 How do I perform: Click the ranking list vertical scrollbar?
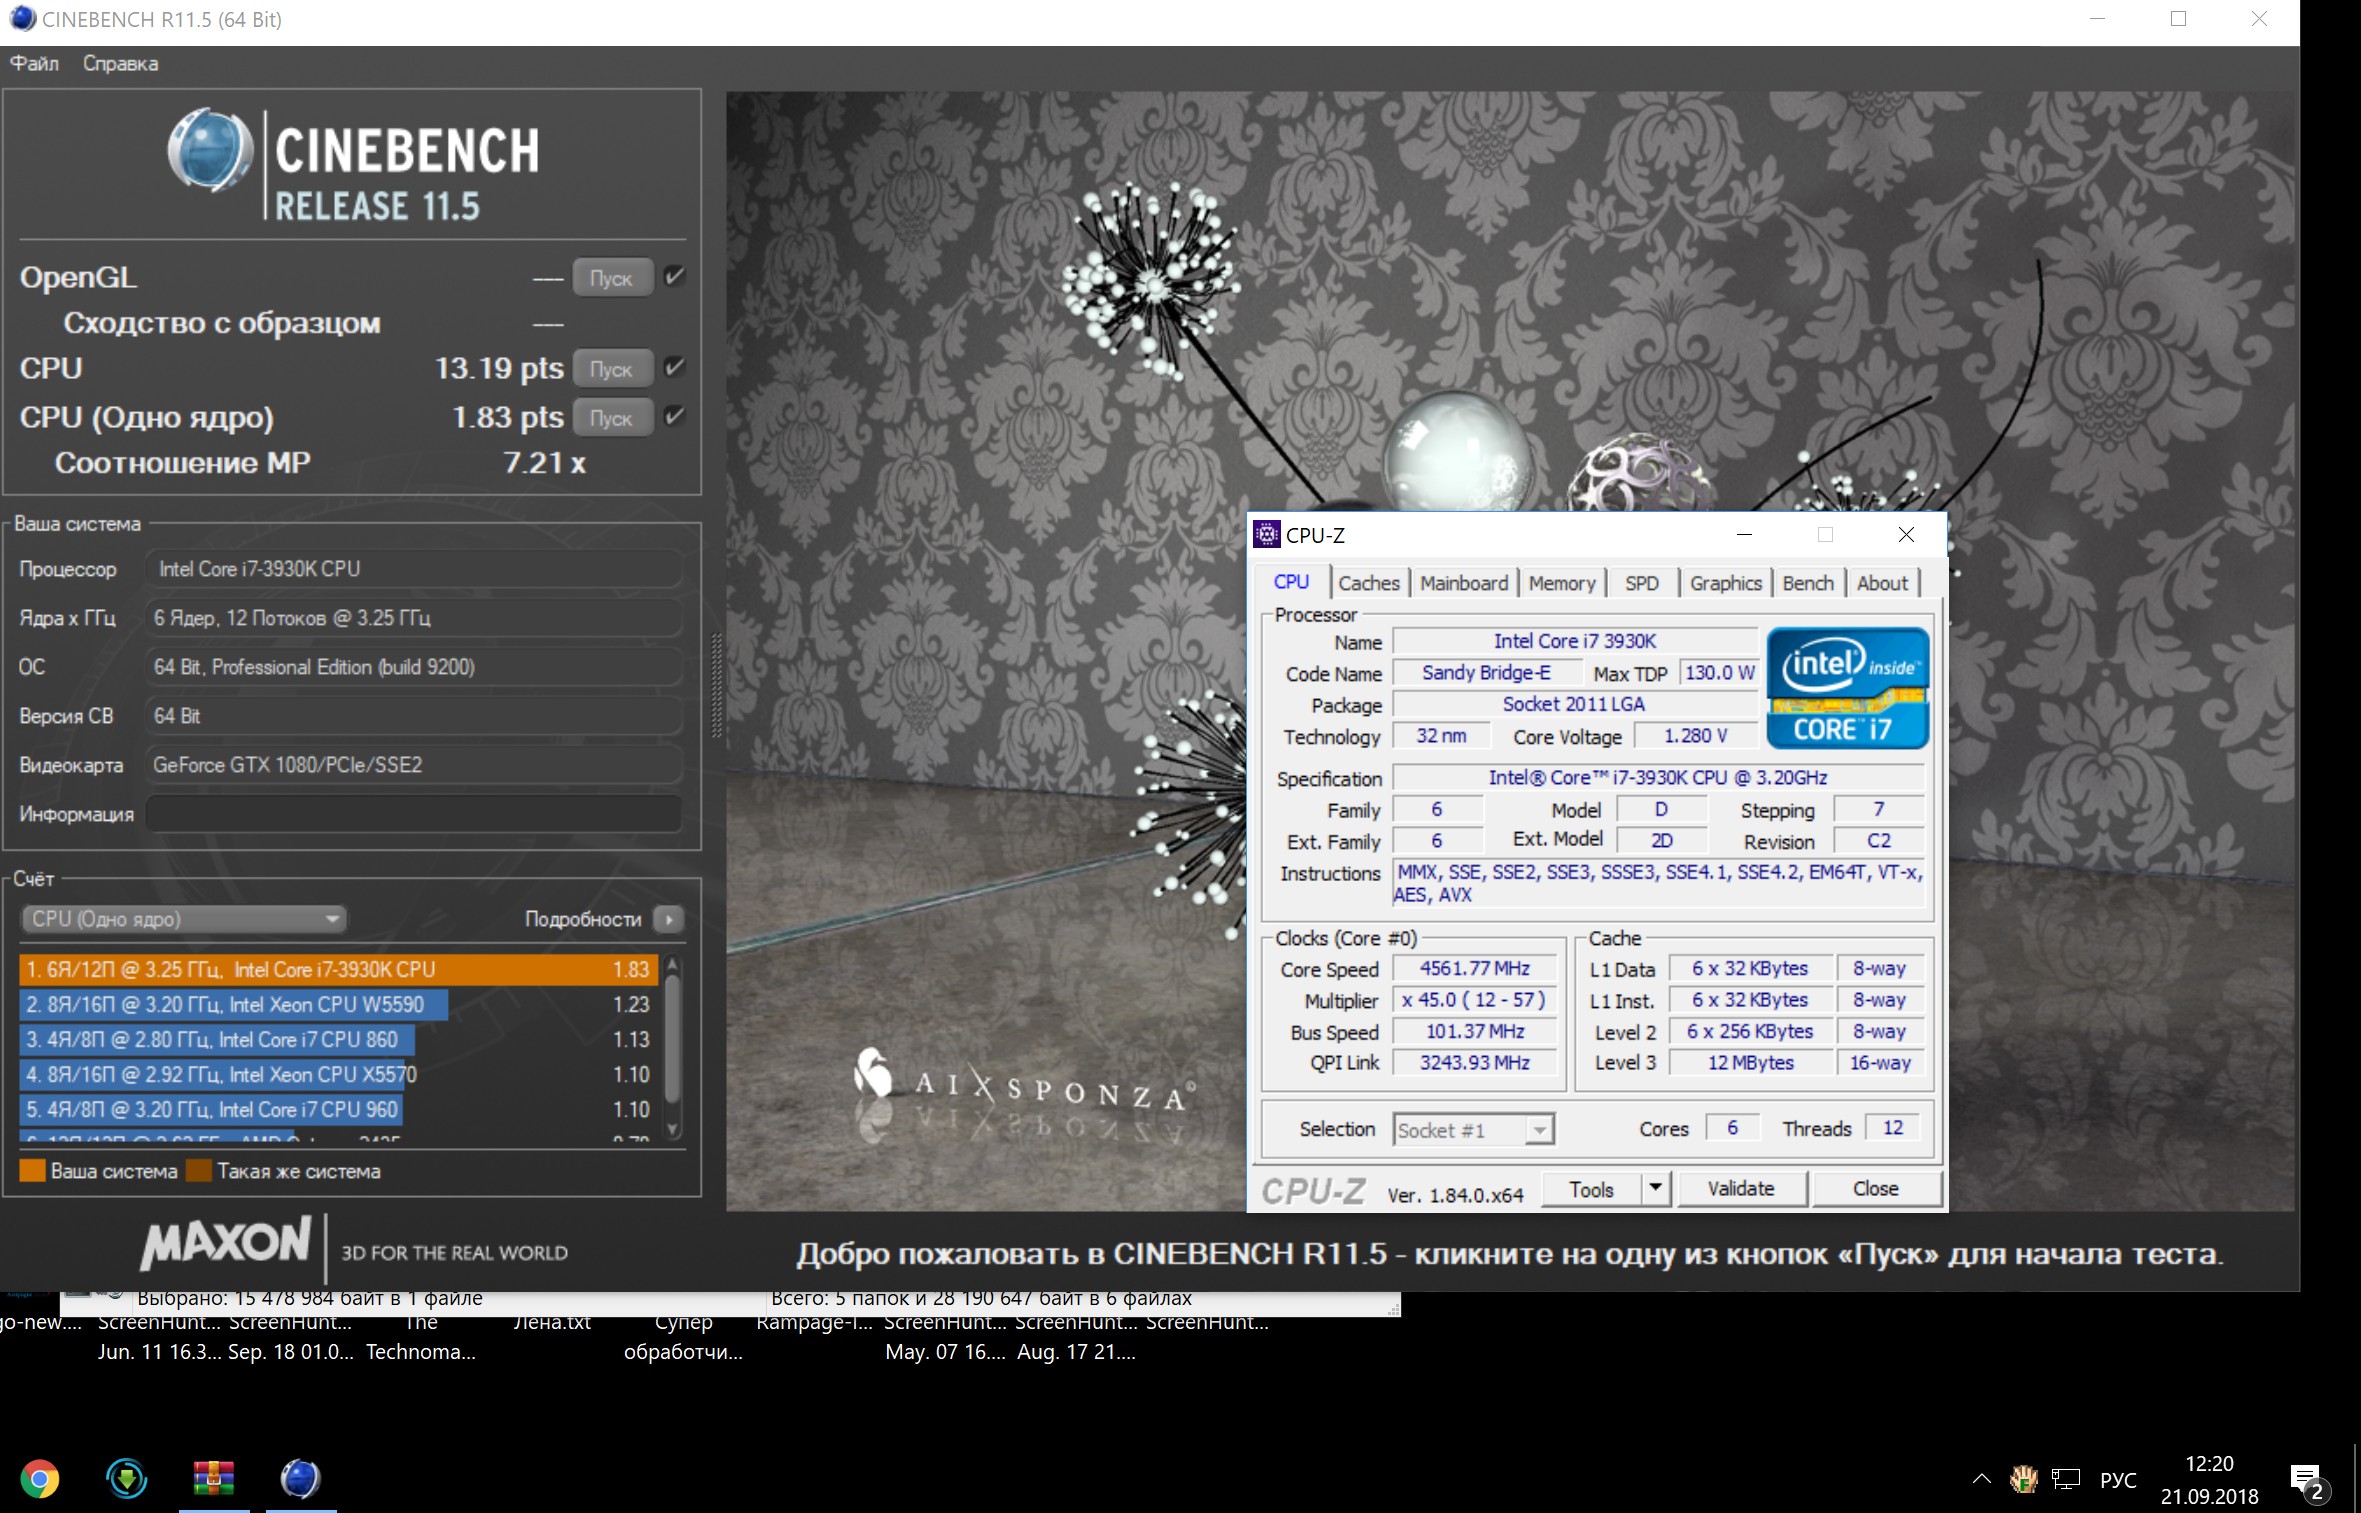(672, 1040)
